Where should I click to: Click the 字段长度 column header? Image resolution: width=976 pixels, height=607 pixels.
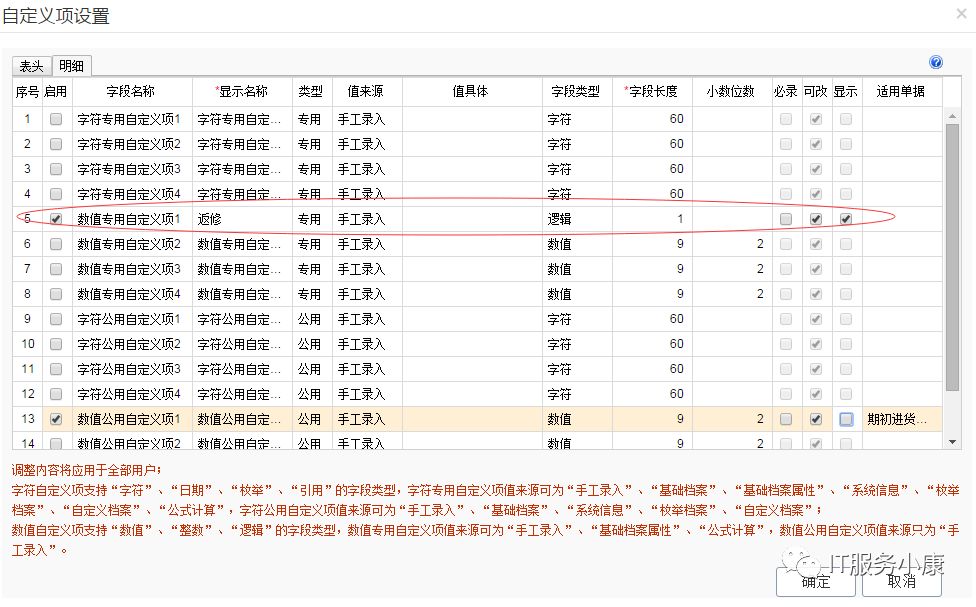pyautogui.click(x=652, y=92)
